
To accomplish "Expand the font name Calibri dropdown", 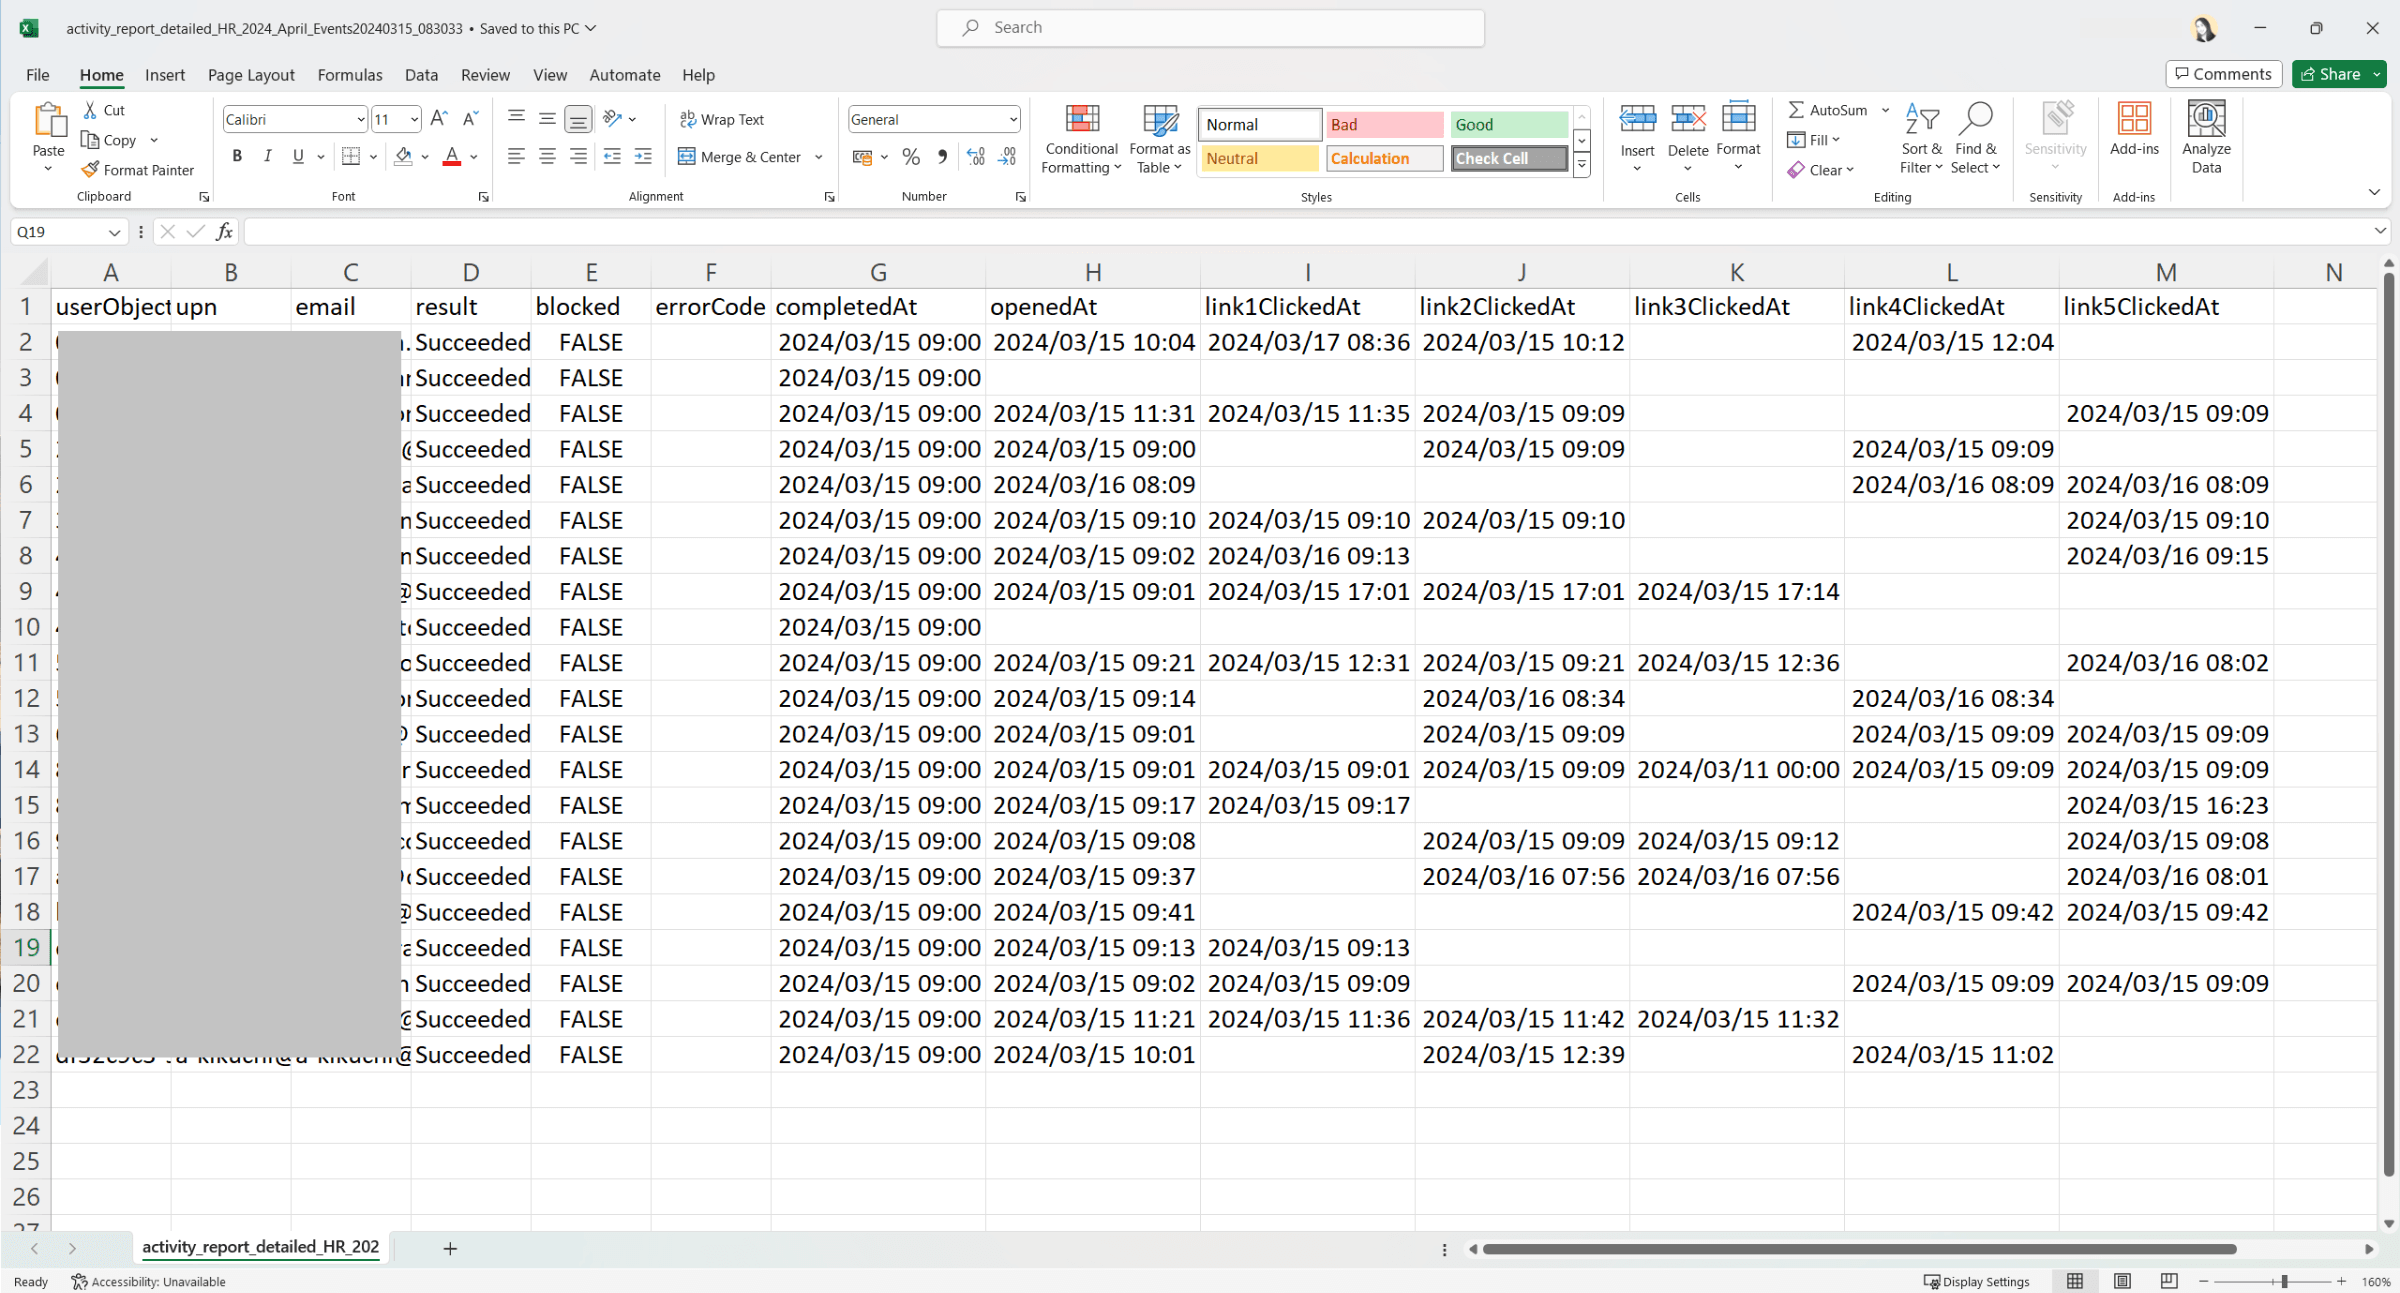I will 360,119.
